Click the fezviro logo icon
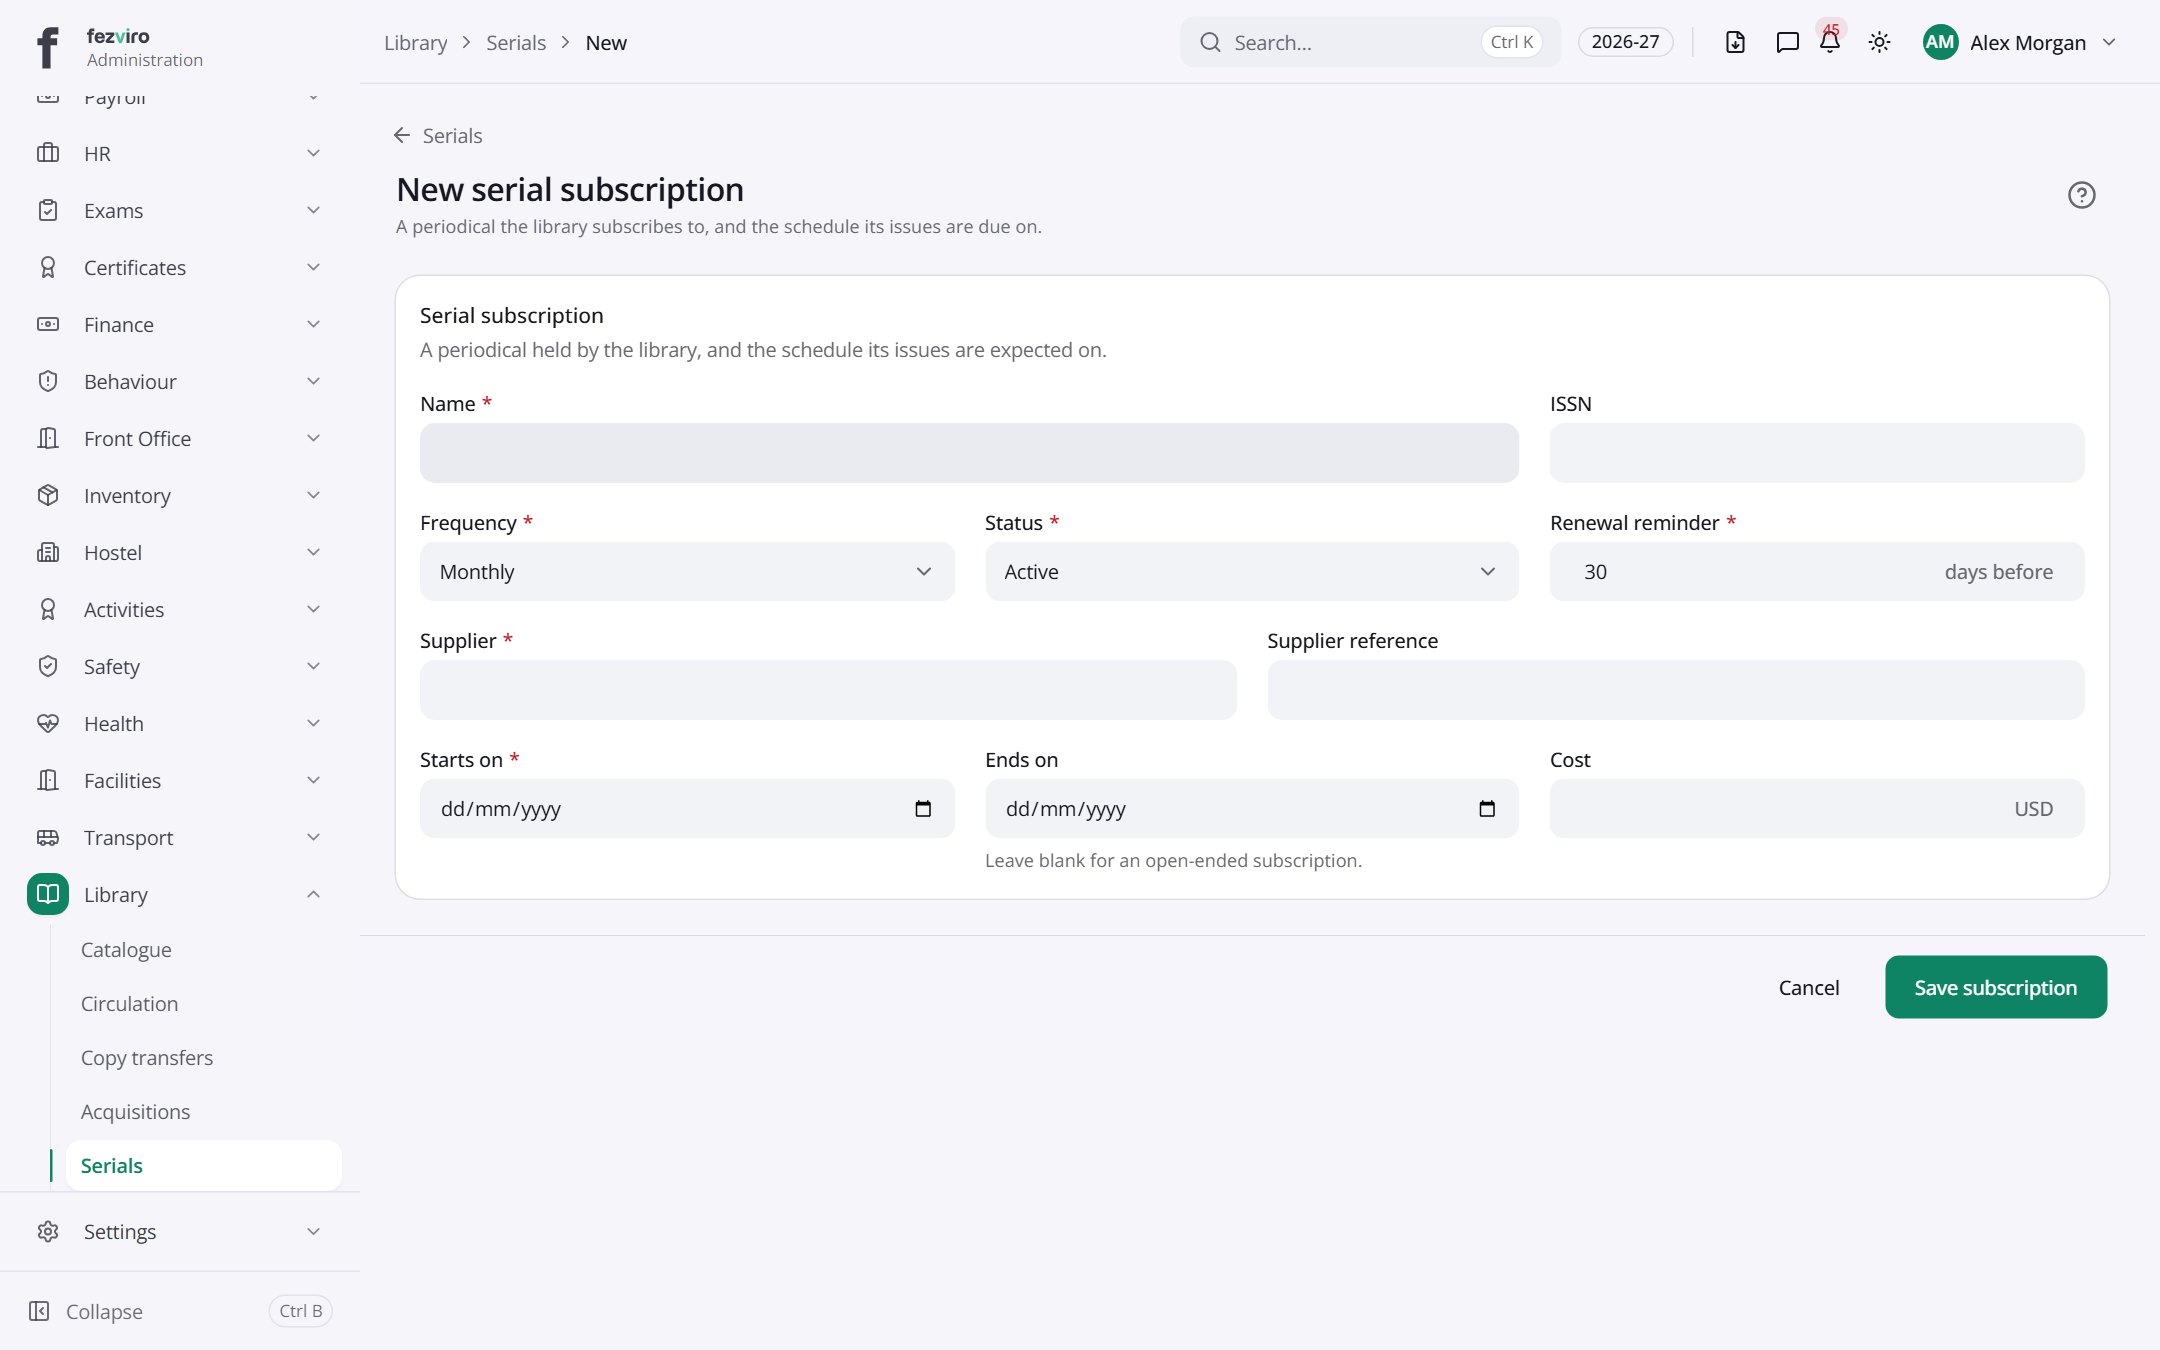Screen dimensions: 2160x1350 [x=47, y=46]
